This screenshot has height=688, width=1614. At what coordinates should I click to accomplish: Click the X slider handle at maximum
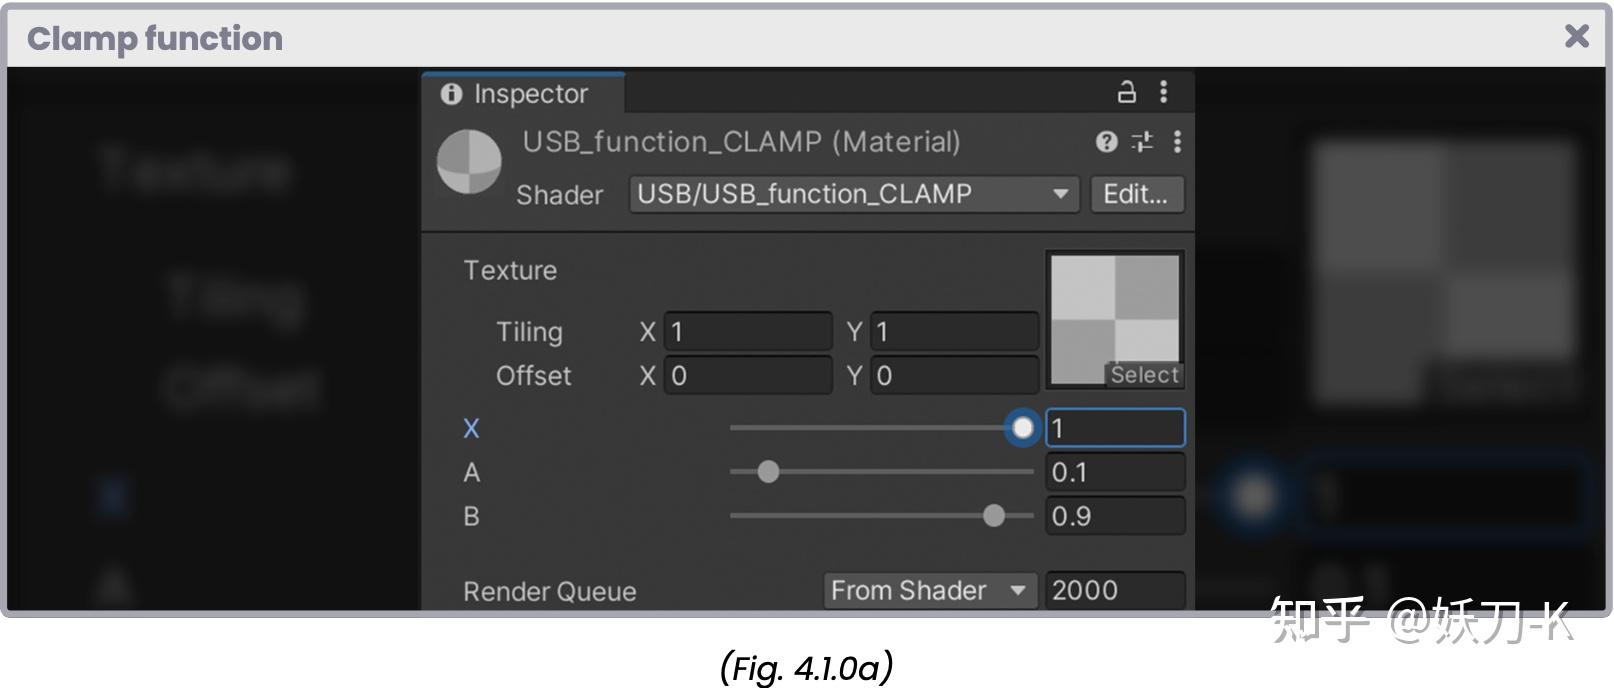pyautogui.click(x=1022, y=428)
